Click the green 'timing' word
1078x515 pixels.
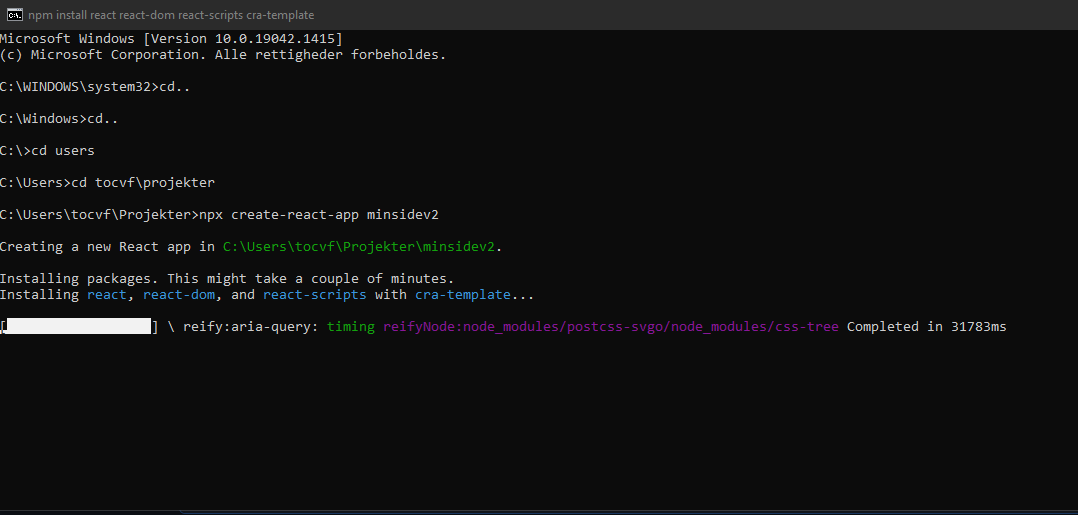[x=351, y=327]
